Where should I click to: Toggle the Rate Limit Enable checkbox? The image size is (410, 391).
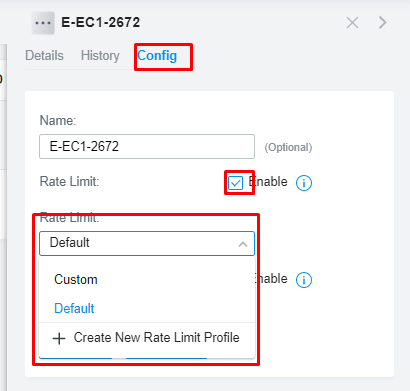tap(236, 183)
